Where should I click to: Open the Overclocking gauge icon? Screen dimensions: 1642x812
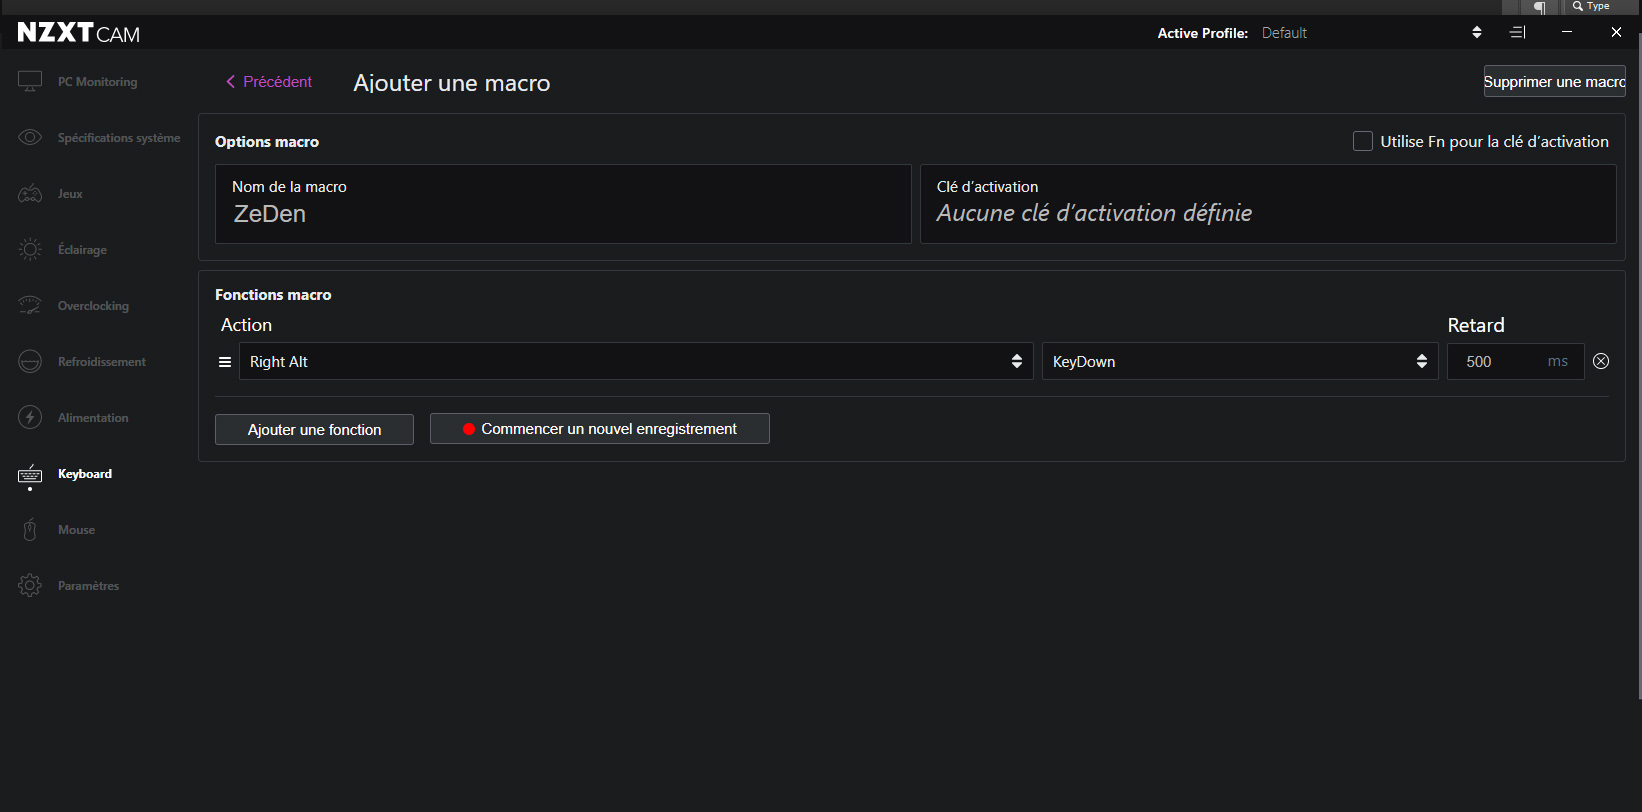tap(30, 305)
